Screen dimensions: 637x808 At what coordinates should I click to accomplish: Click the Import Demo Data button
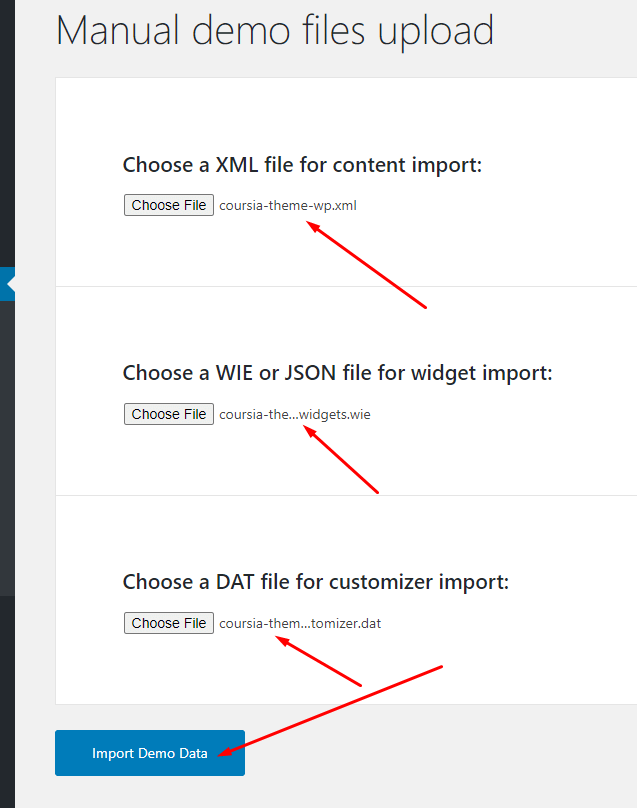click(150, 753)
